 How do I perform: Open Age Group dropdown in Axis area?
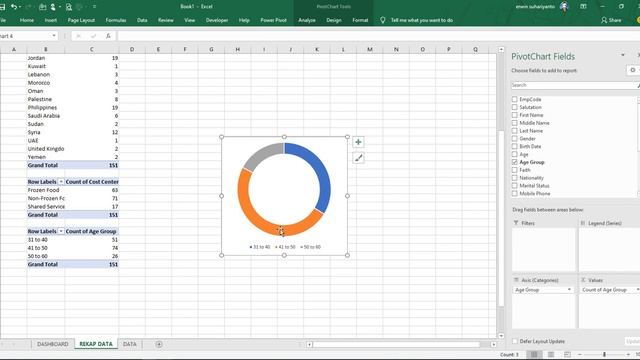569,290
